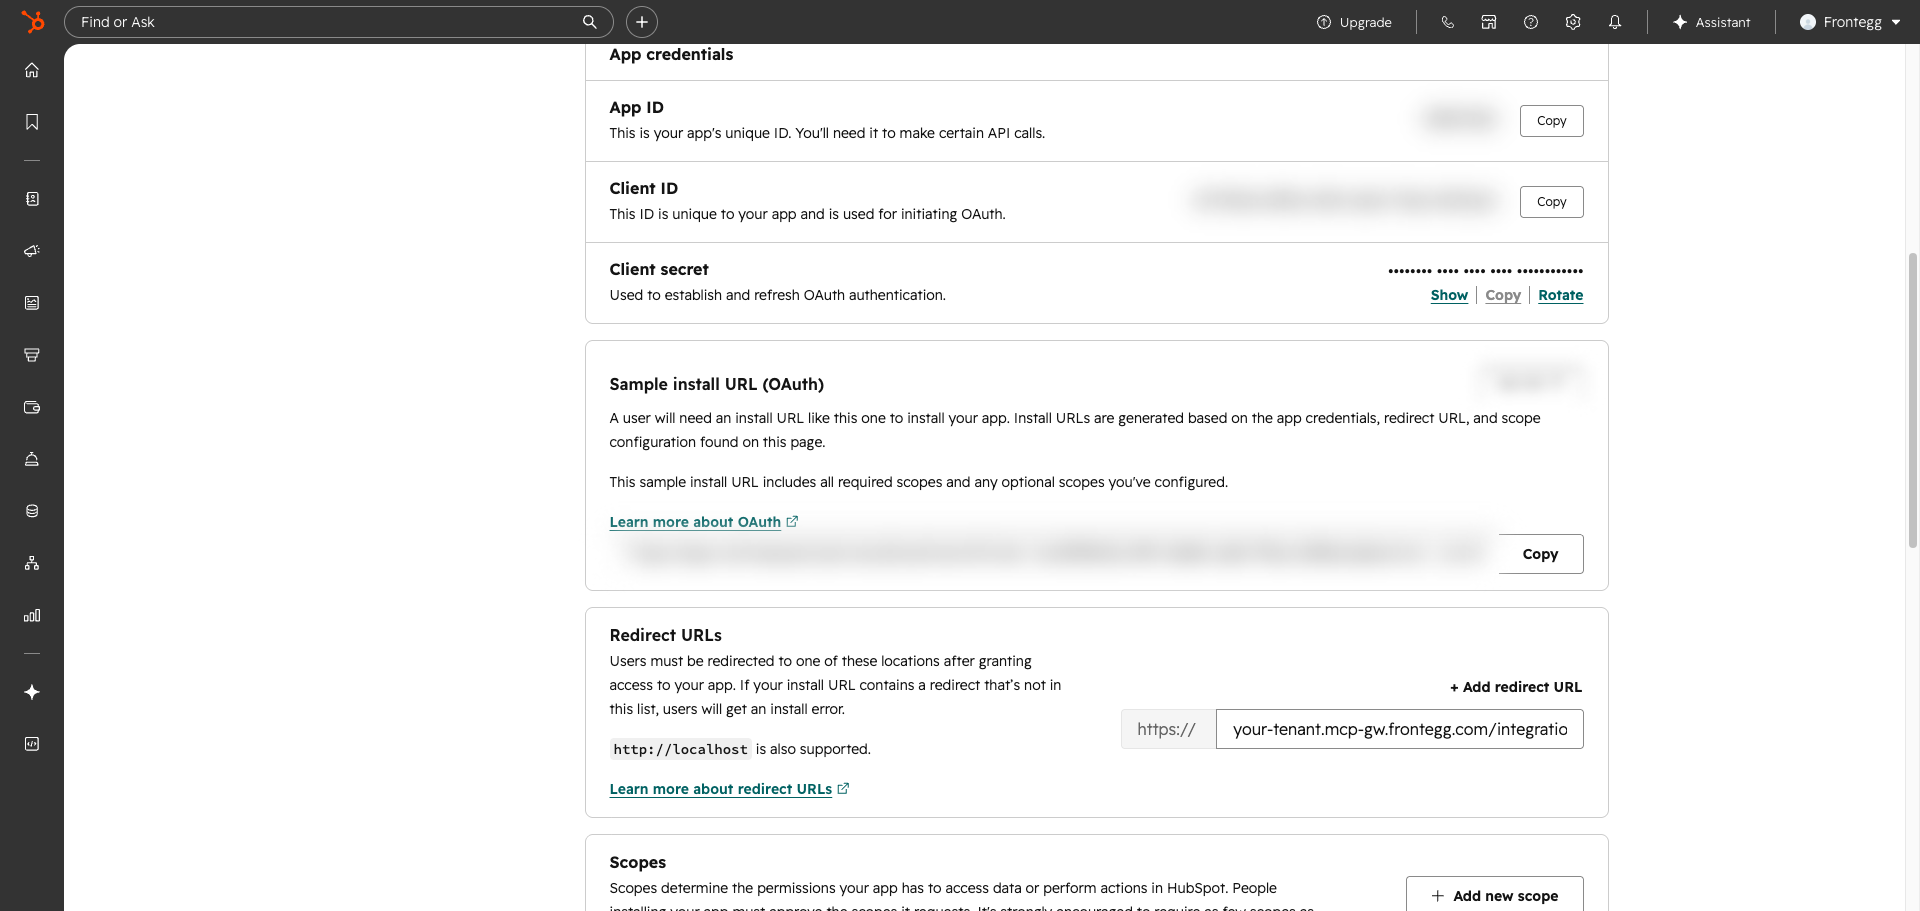Open the Reporting bar chart icon
The height and width of the screenshot is (911, 1920).
coord(32,615)
